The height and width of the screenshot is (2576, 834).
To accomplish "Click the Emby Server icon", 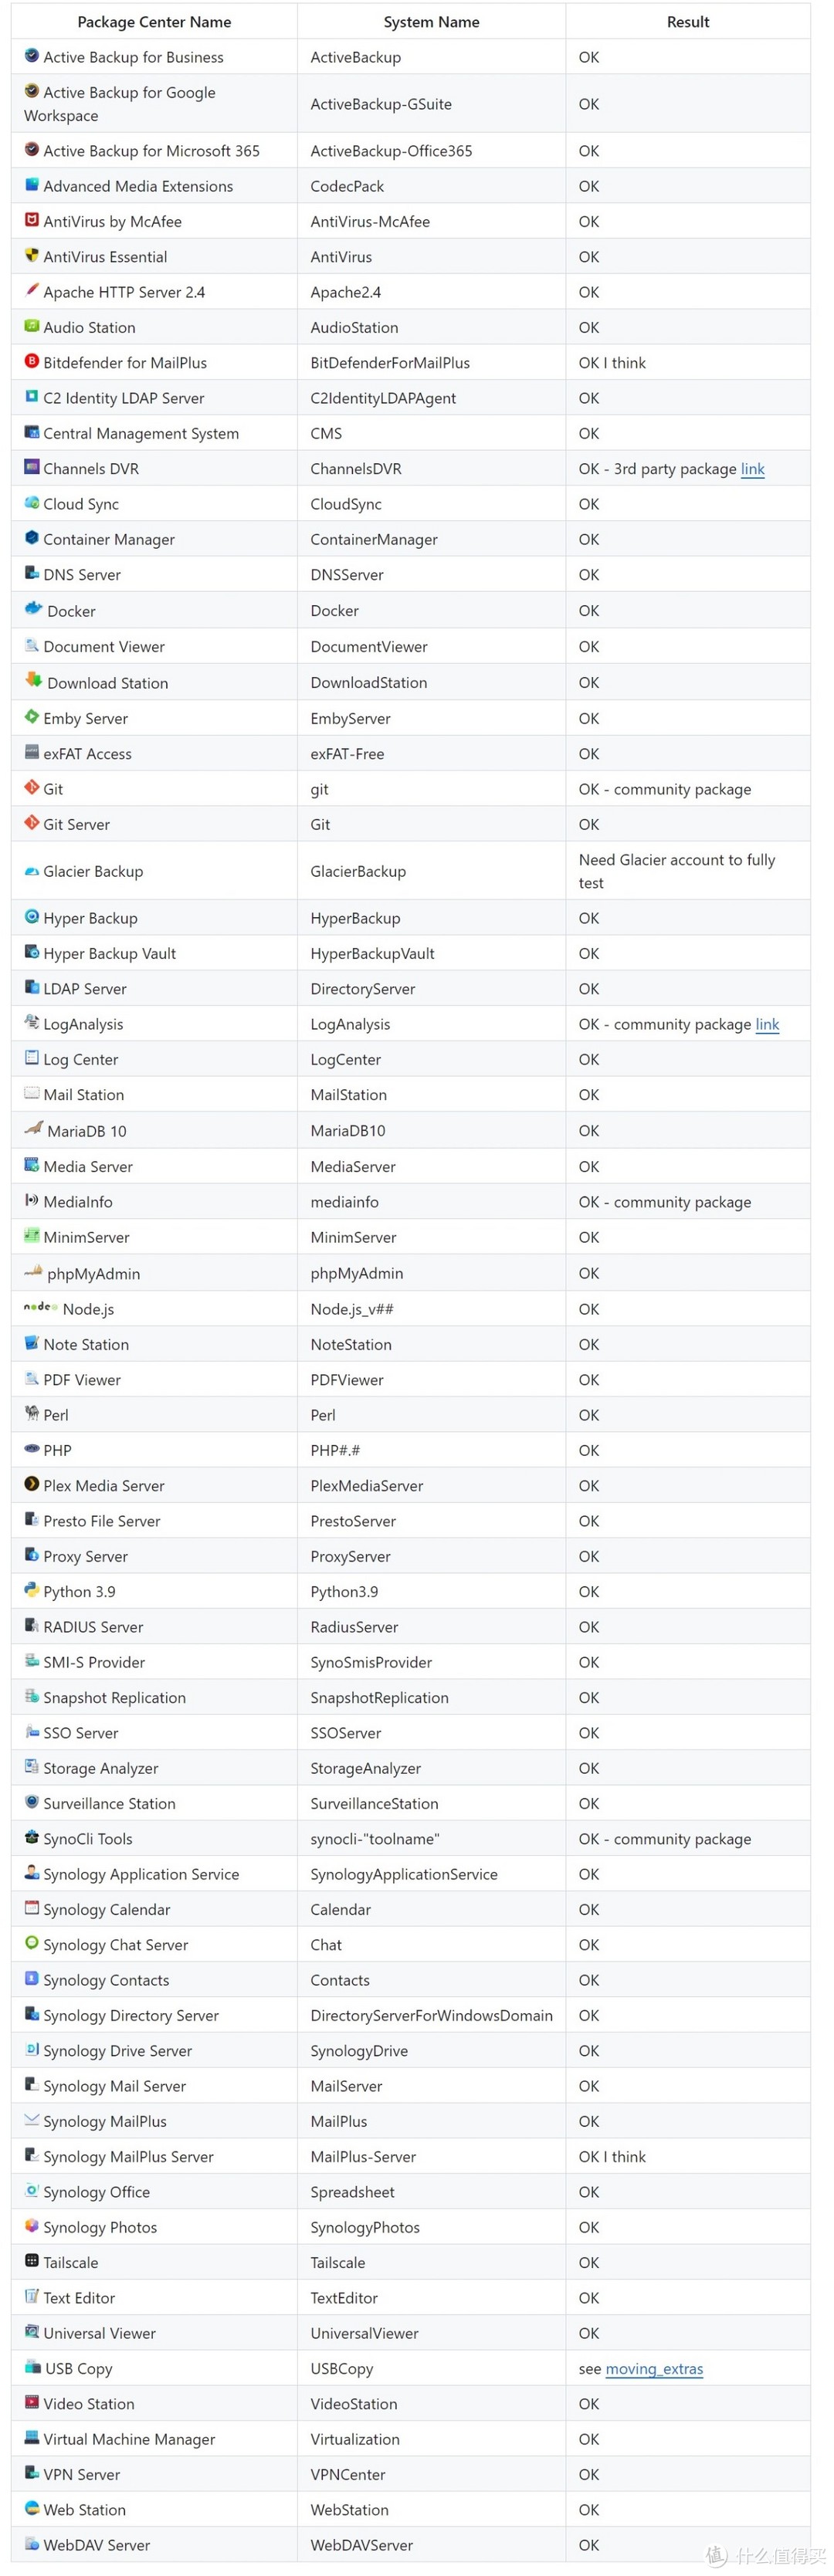I will coord(32,717).
